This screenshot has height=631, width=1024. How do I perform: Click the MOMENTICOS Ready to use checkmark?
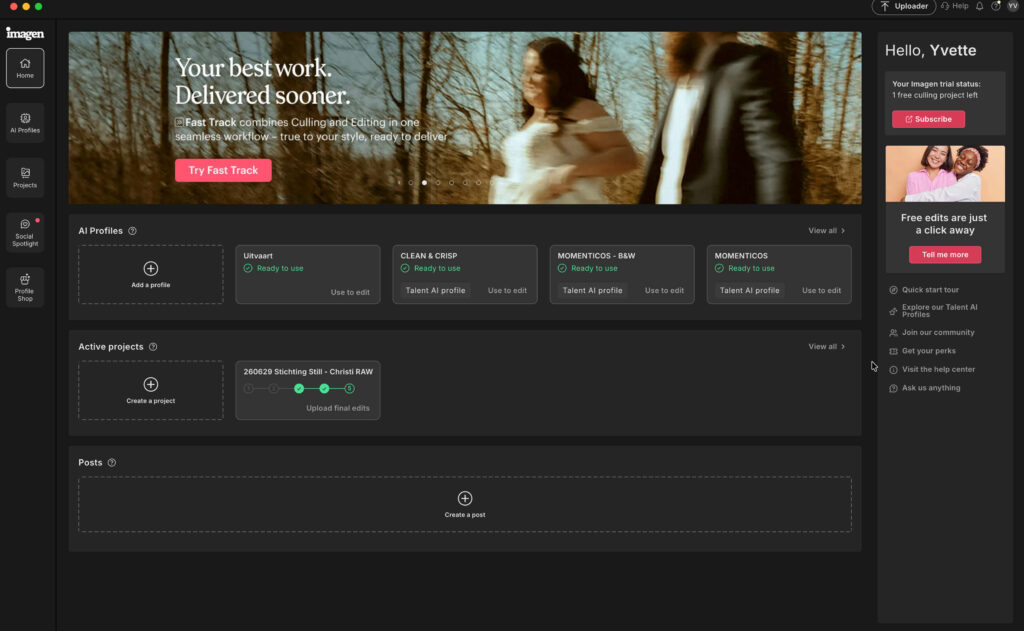click(719, 268)
